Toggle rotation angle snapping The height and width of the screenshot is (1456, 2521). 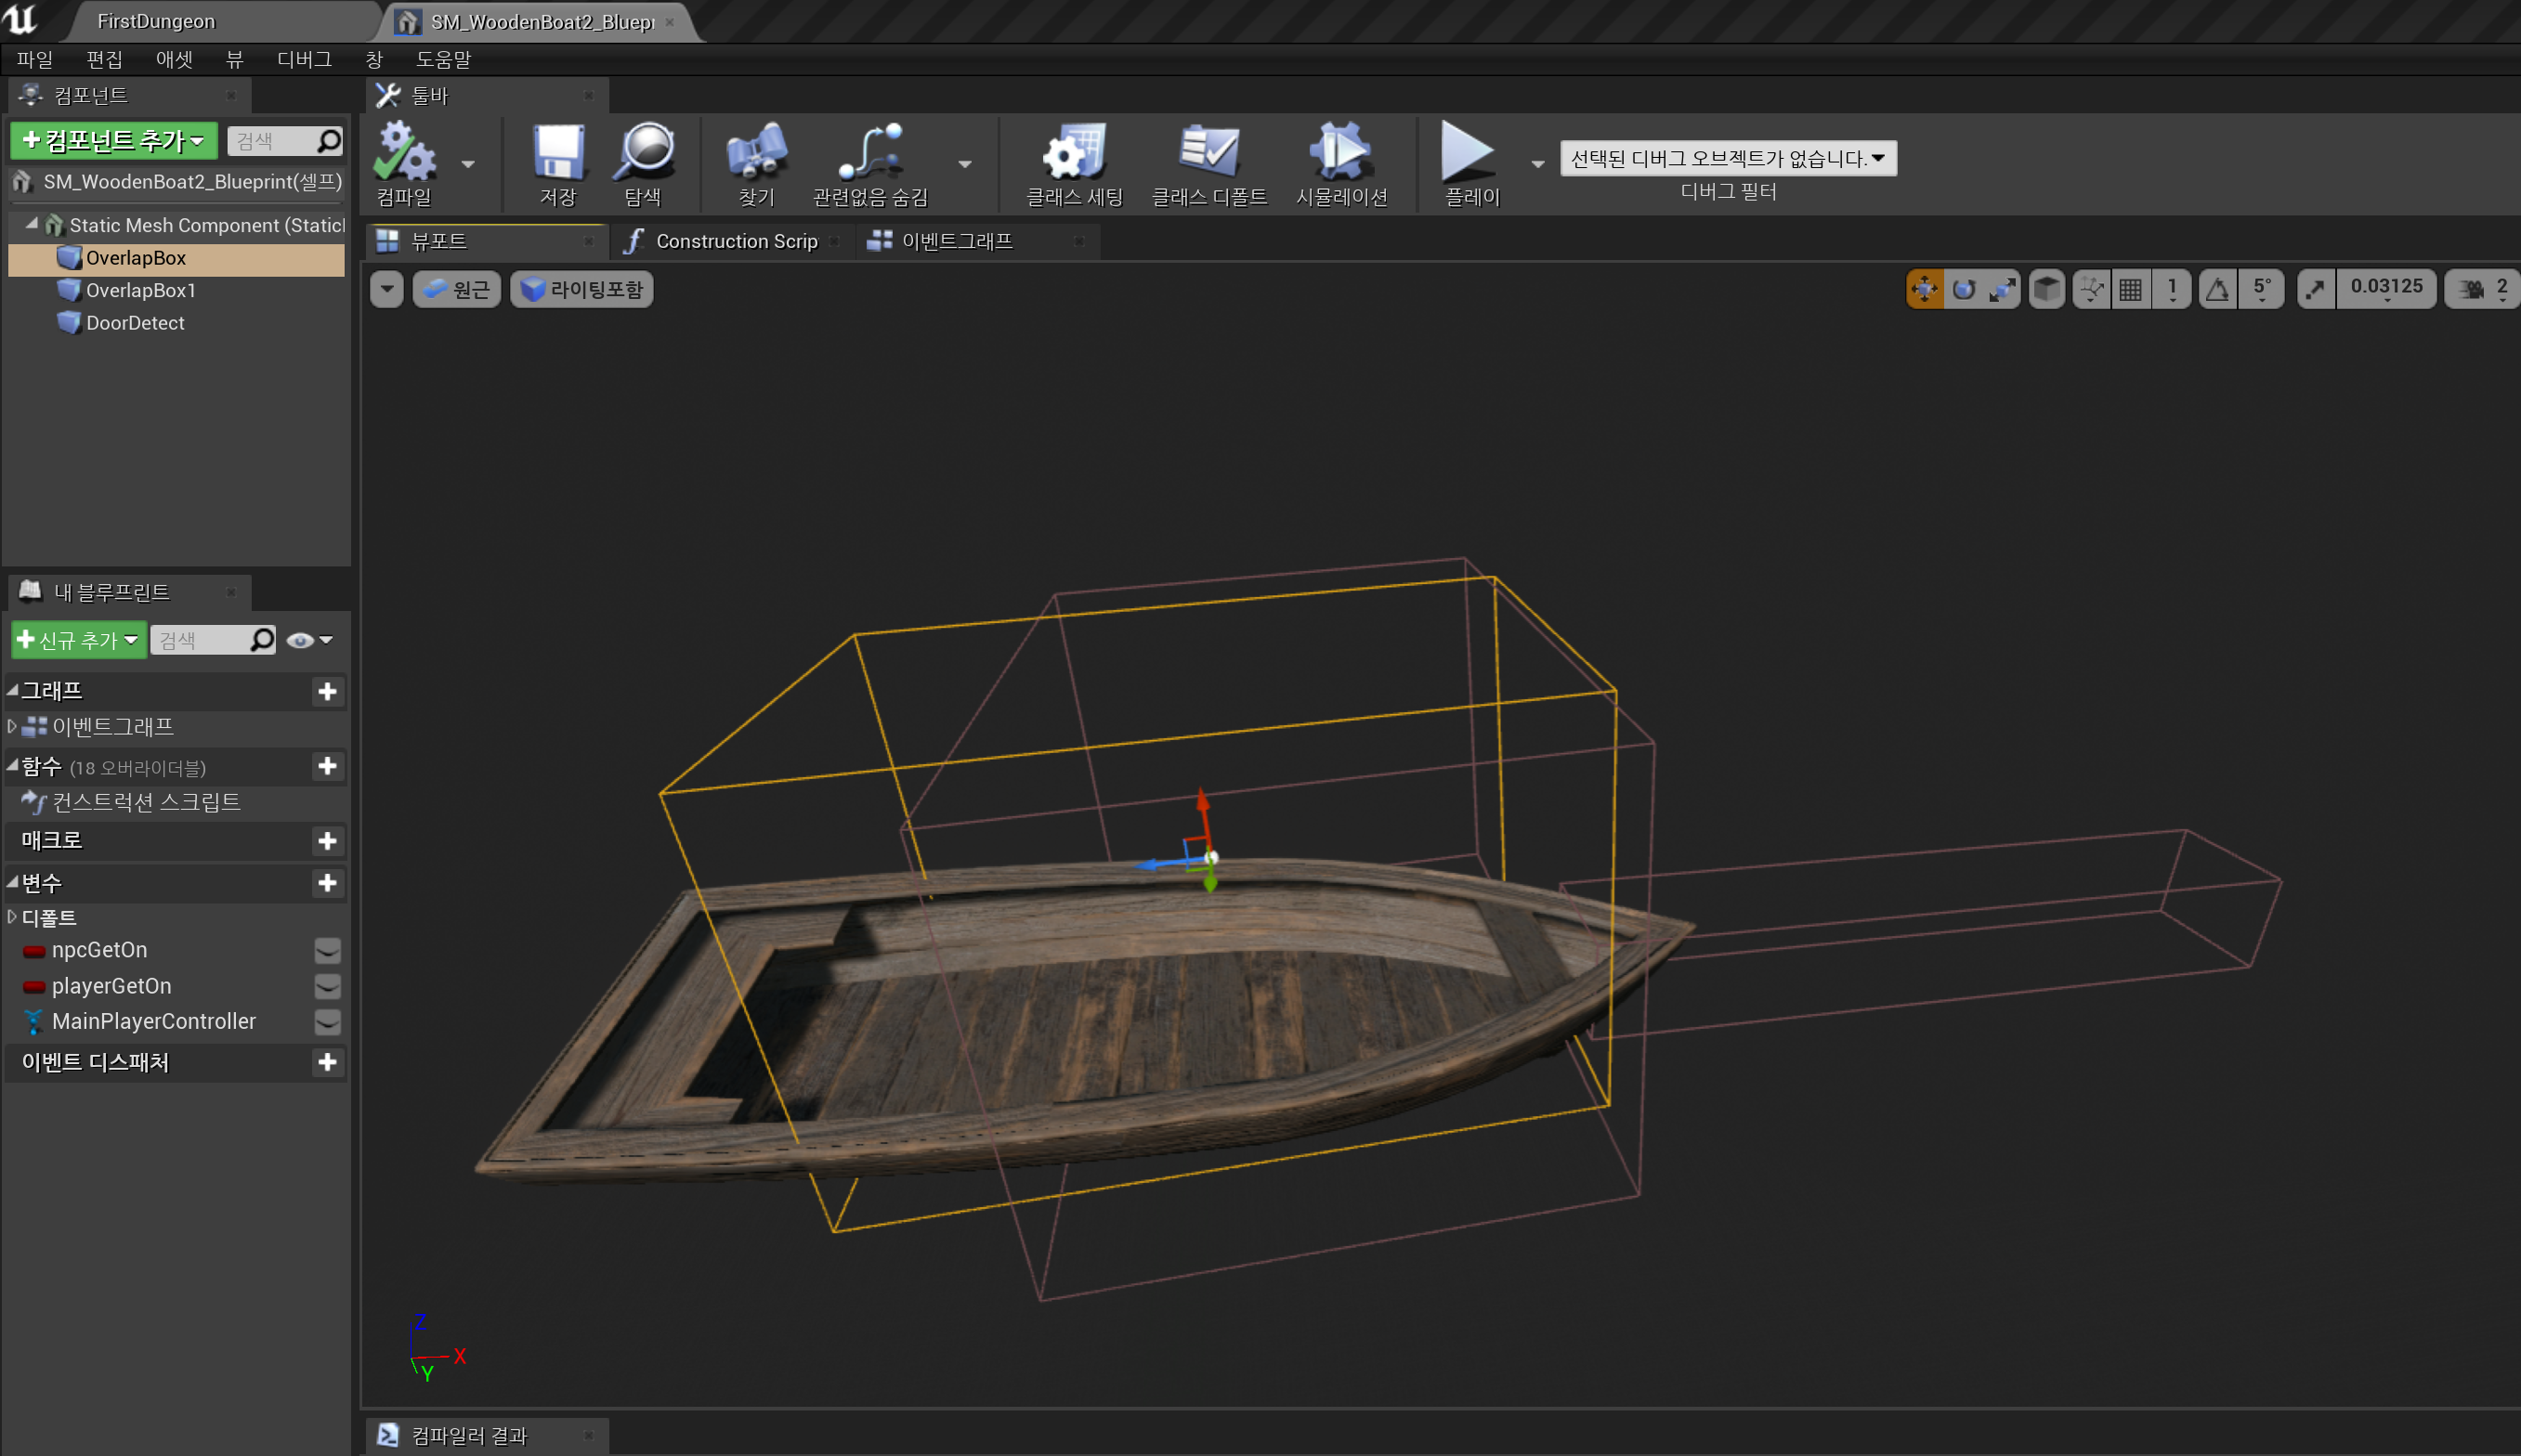pyautogui.click(x=2218, y=290)
